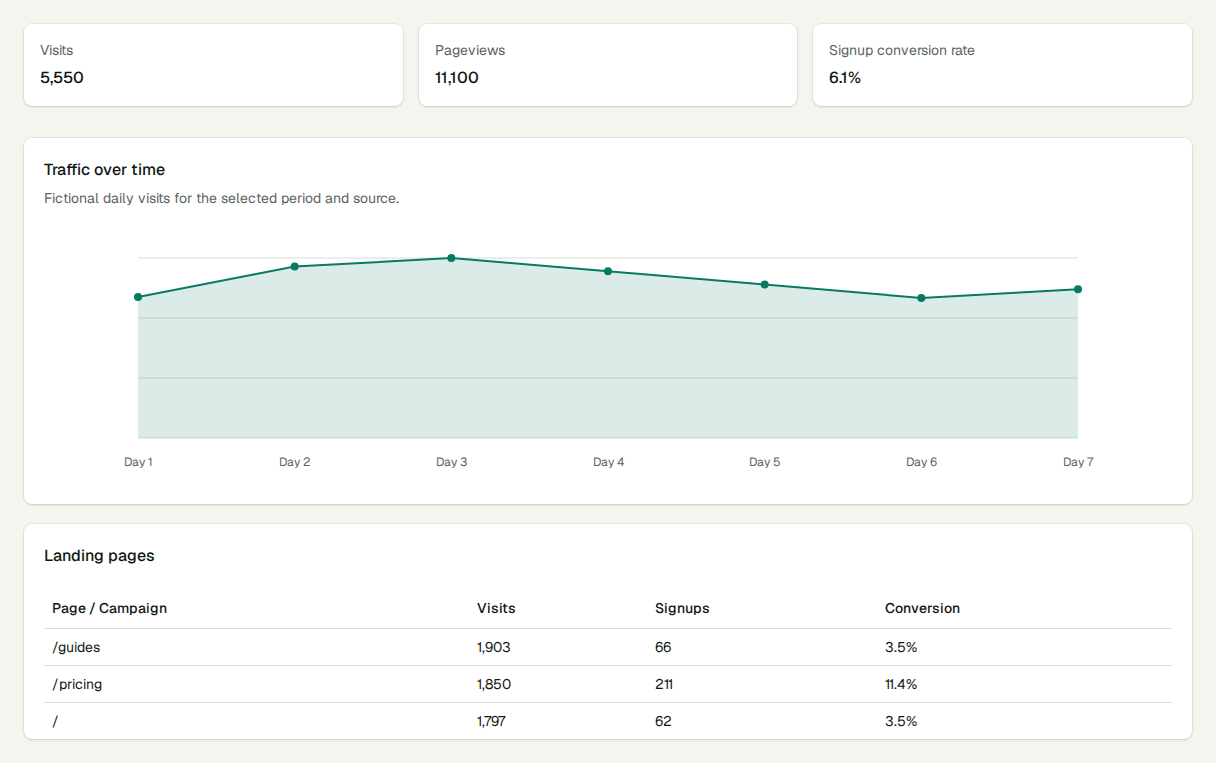Click the Day 7 chart data point
The height and width of the screenshot is (763, 1216).
tap(1078, 289)
